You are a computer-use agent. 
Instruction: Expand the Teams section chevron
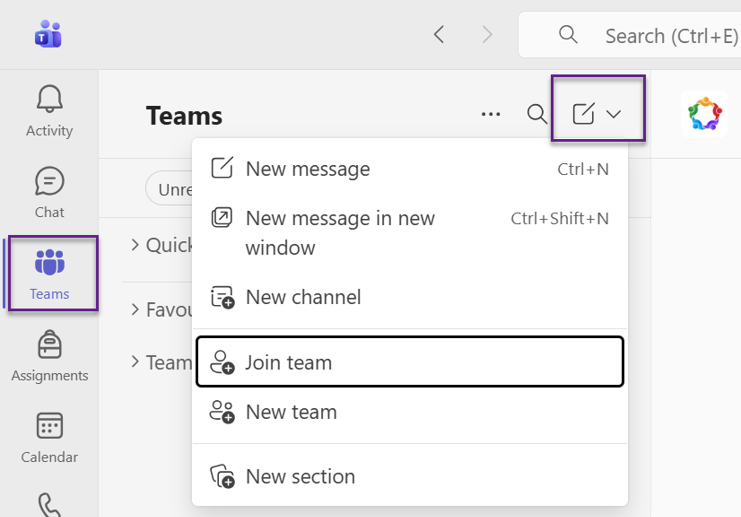click(x=135, y=362)
